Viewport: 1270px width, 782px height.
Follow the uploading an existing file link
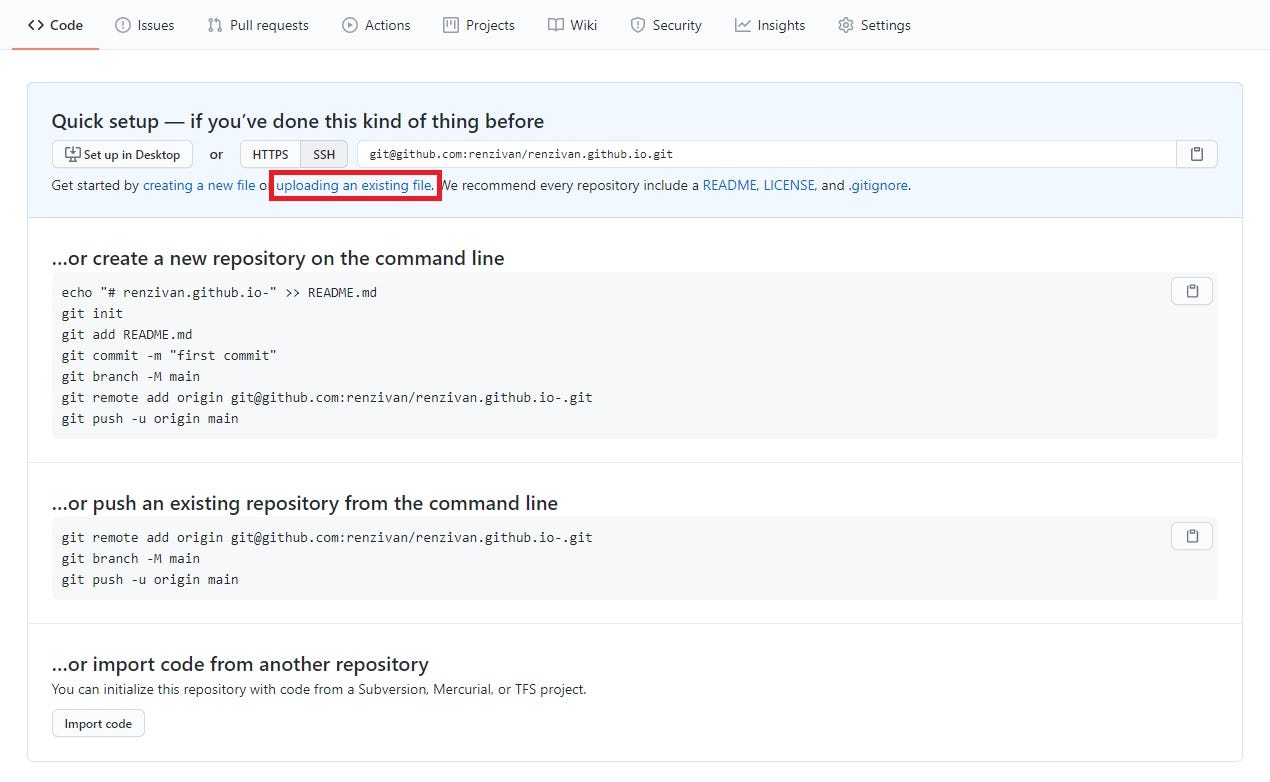point(354,185)
